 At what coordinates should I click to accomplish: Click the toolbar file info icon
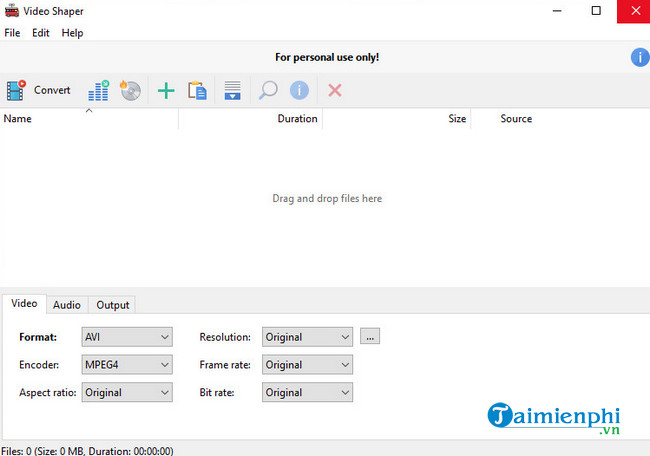[x=299, y=91]
